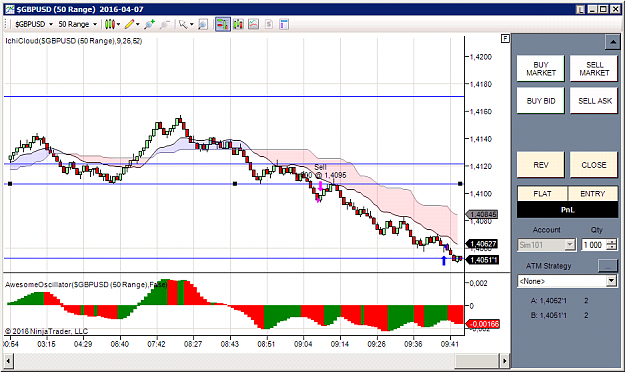Screen dimensions: 625x374
Task: Select the candlestick chart style icon
Action: coord(110,24)
